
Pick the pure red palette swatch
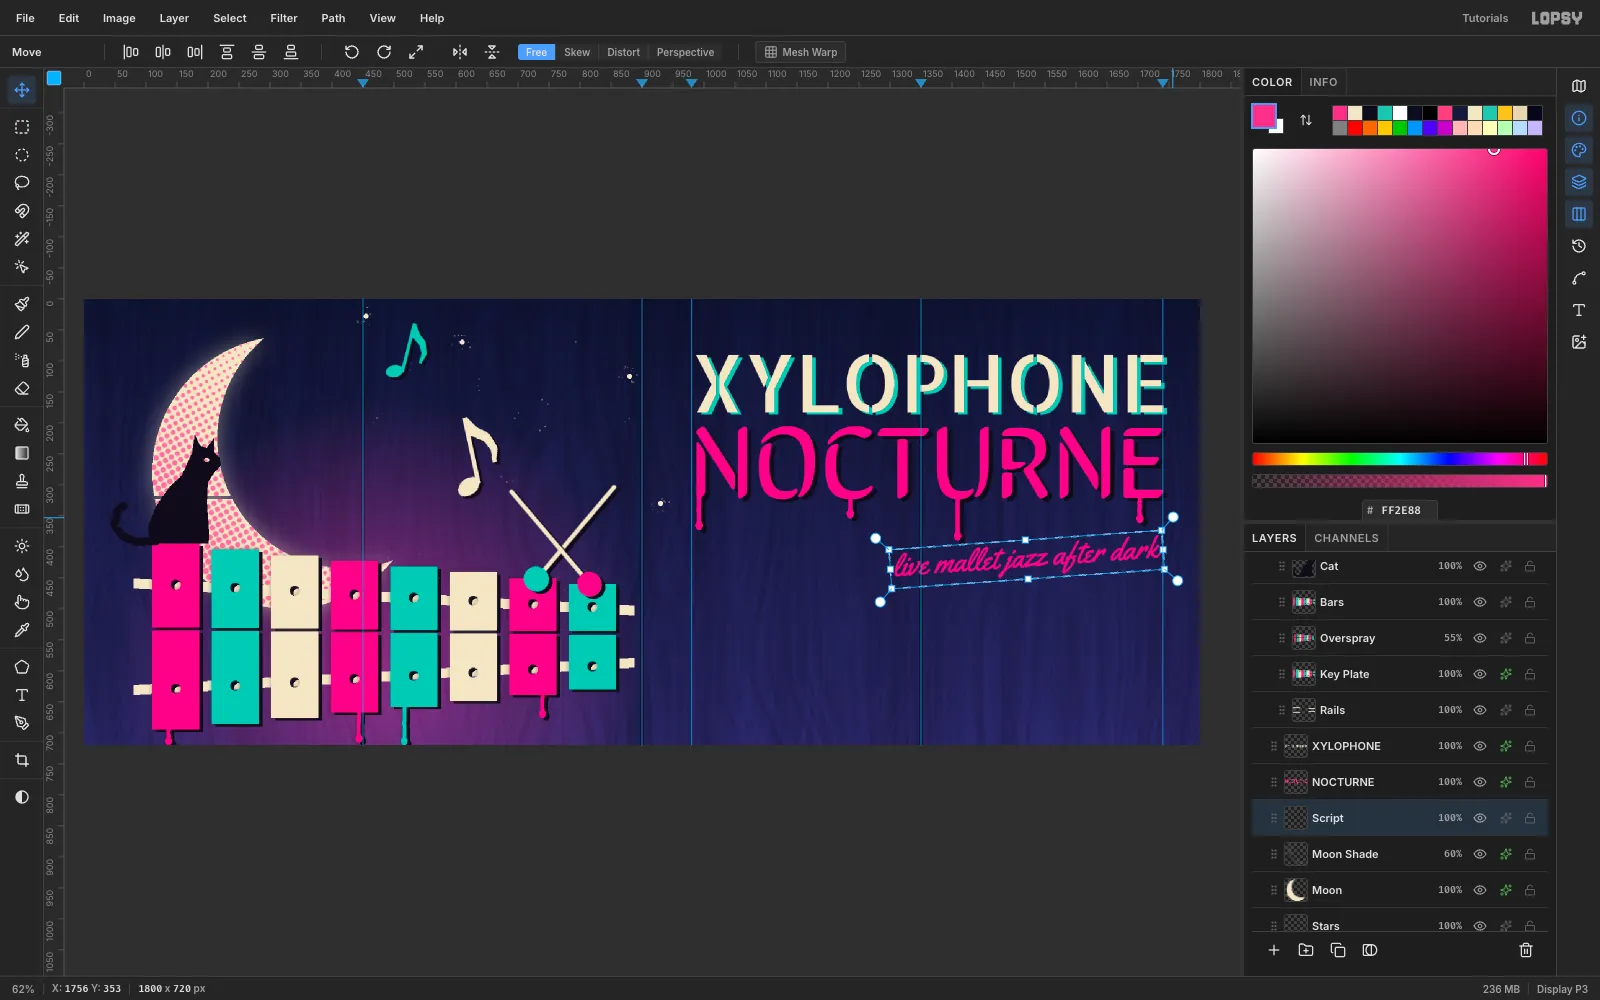pos(1355,128)
